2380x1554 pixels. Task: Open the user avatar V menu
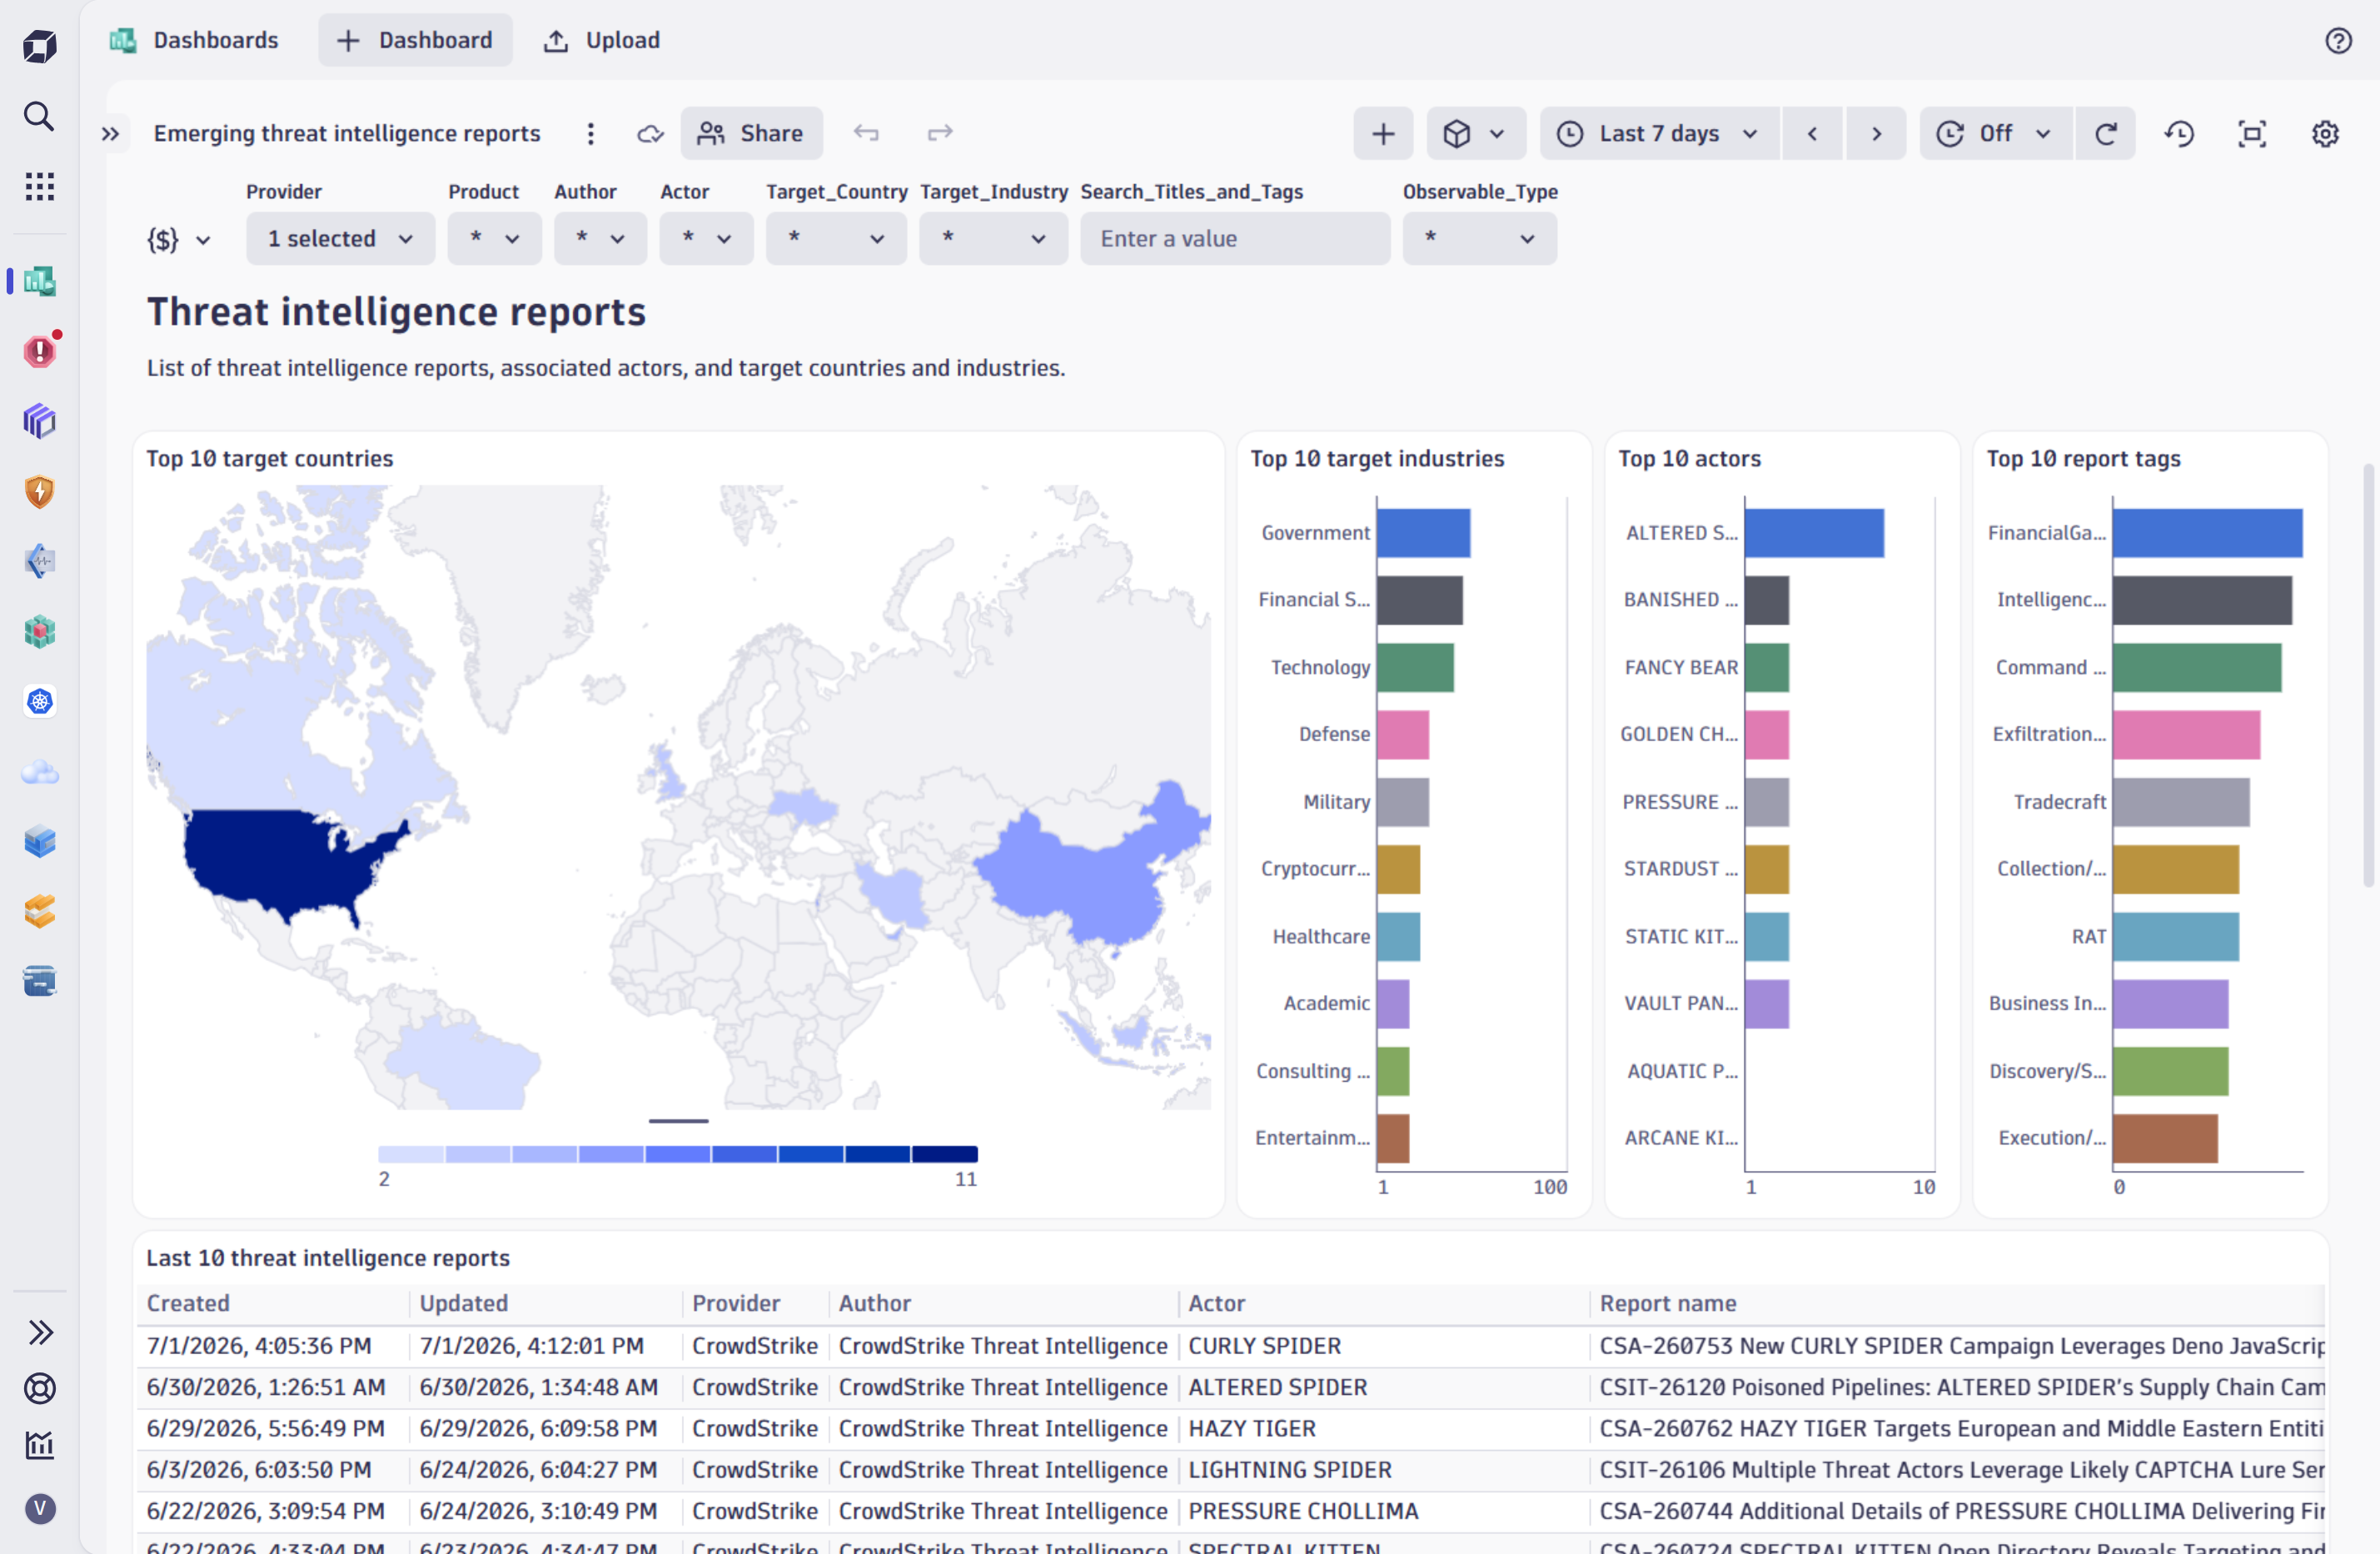(40, 1508)
